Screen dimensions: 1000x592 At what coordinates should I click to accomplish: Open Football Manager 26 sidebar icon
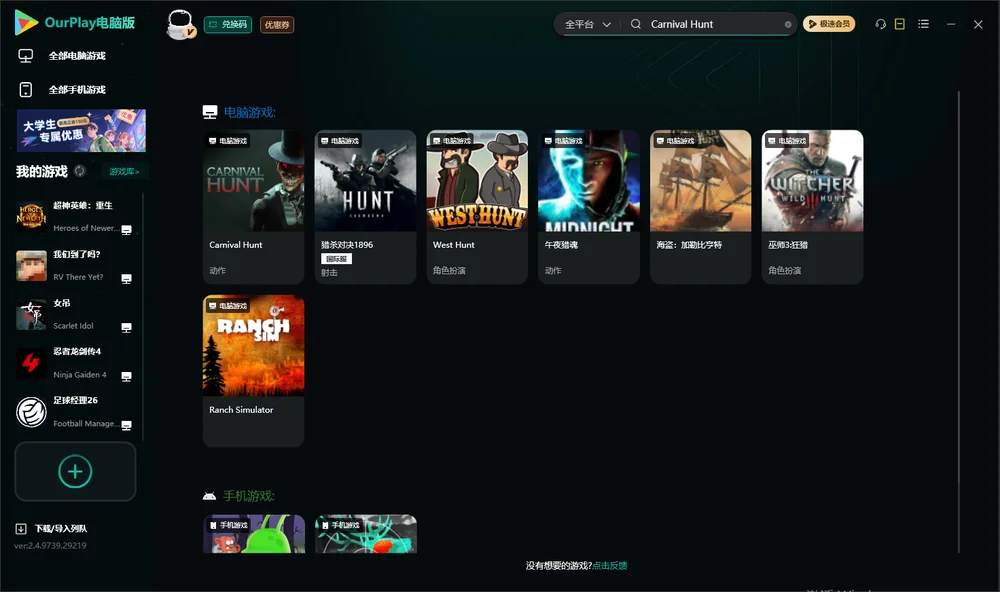point(31,412)
